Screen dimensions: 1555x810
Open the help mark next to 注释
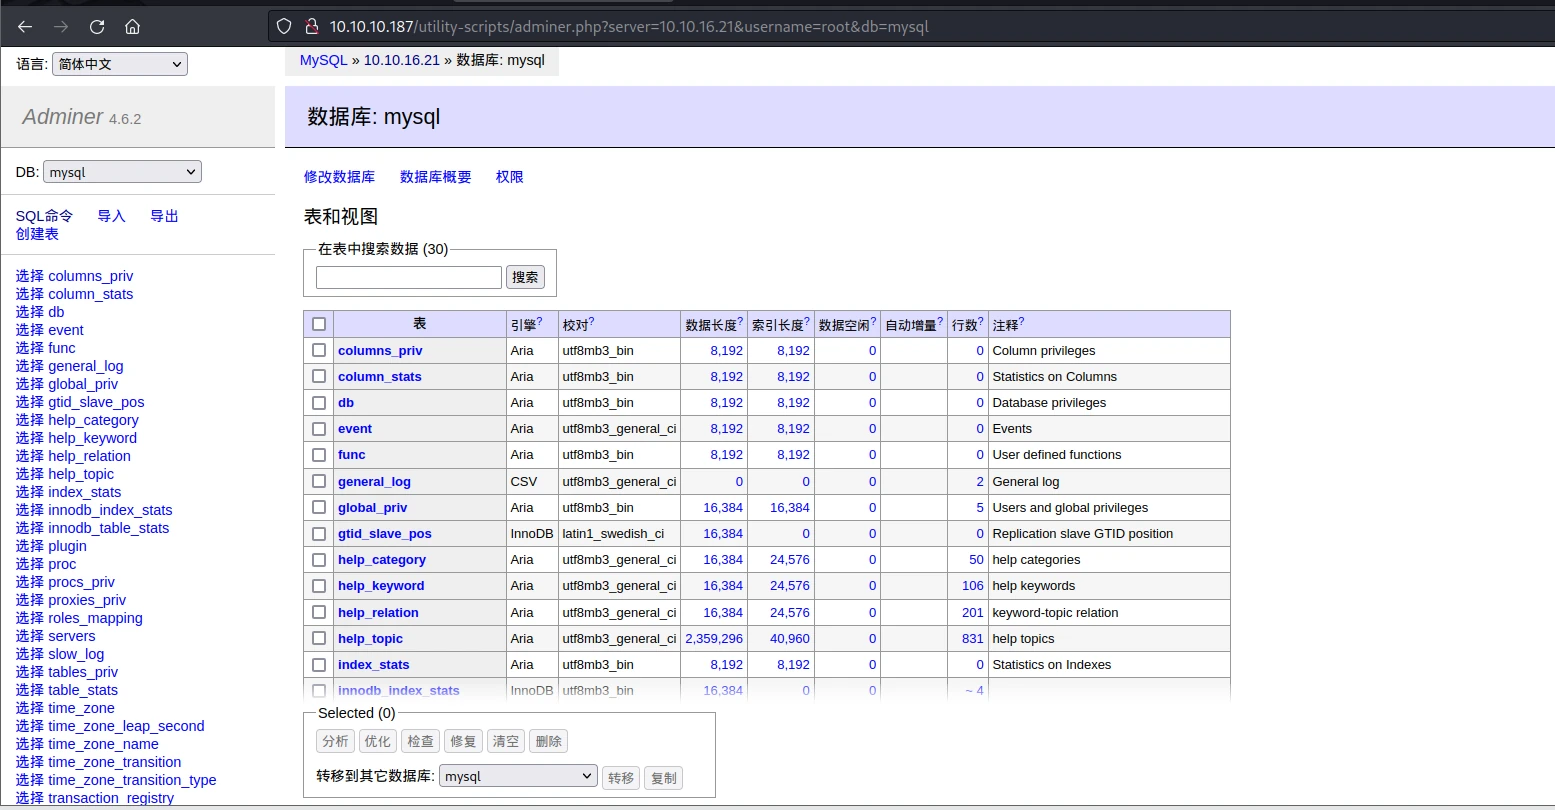pos(1021,321)
